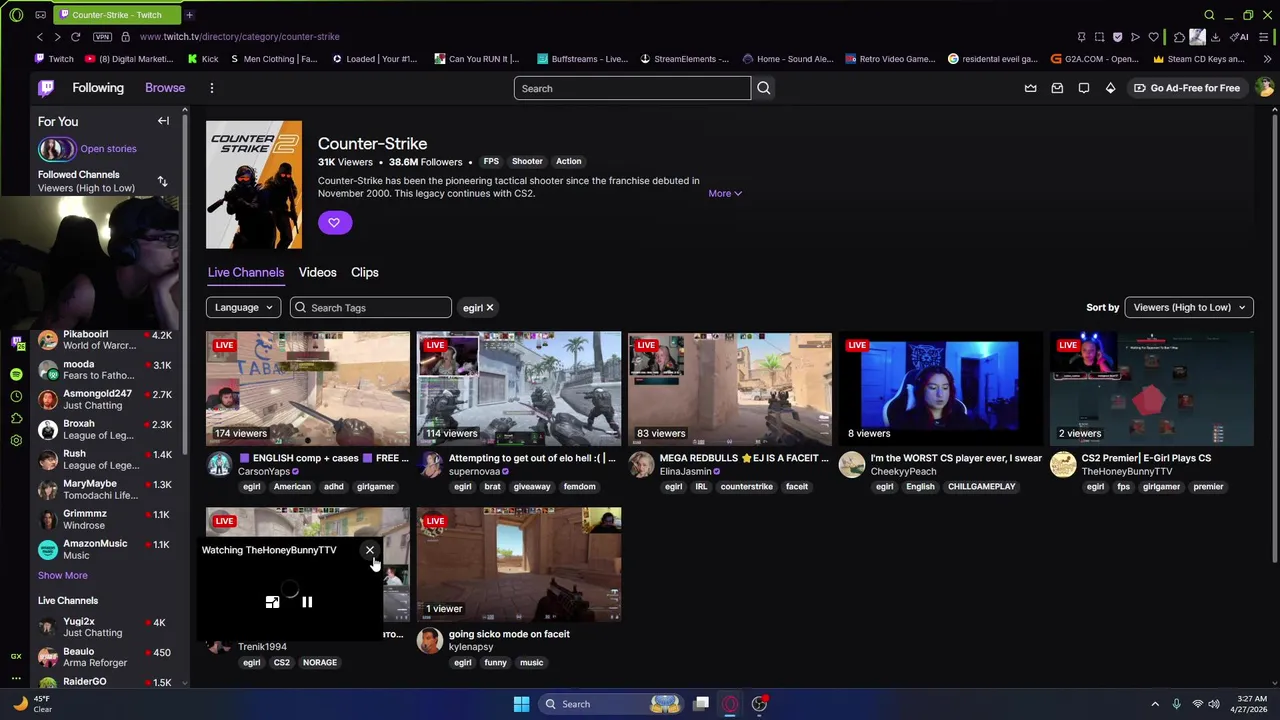Open extensions cube in Opera sidebar
The image size is (1280, 720).
[x=16, y=418]
